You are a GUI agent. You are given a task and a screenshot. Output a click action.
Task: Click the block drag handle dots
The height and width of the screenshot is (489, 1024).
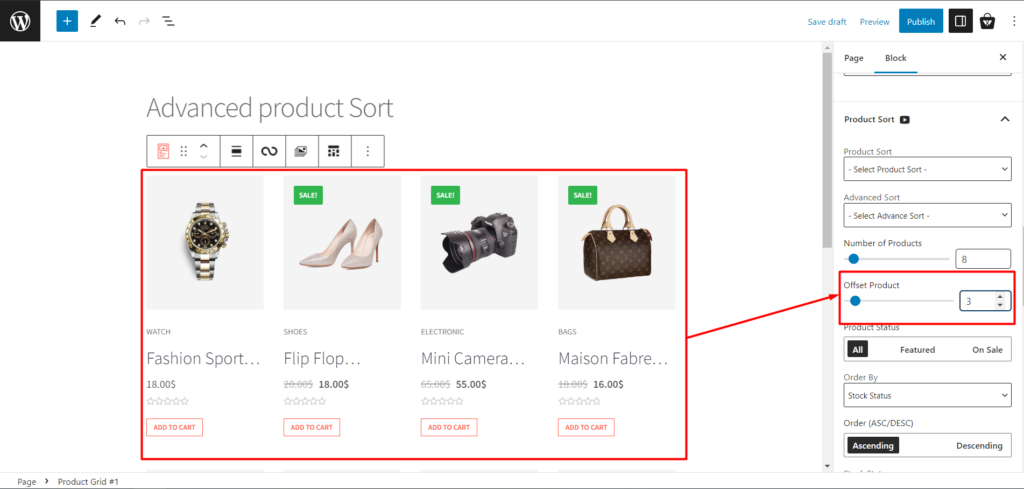(x=184, y=151)
